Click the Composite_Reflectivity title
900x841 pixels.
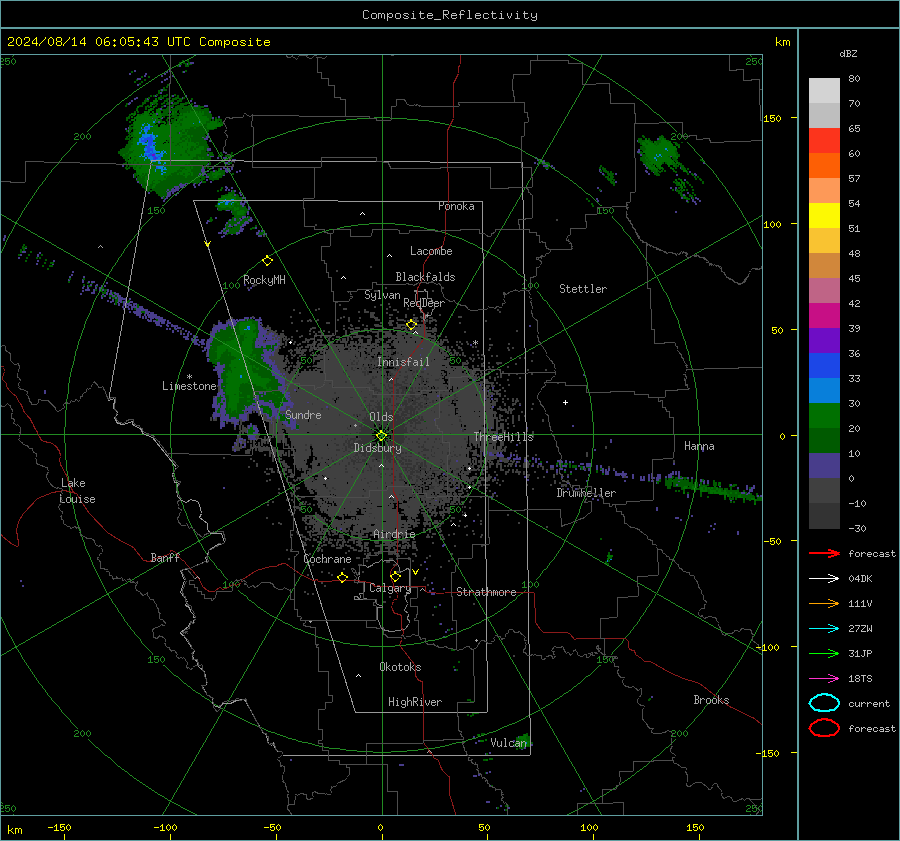450,15
